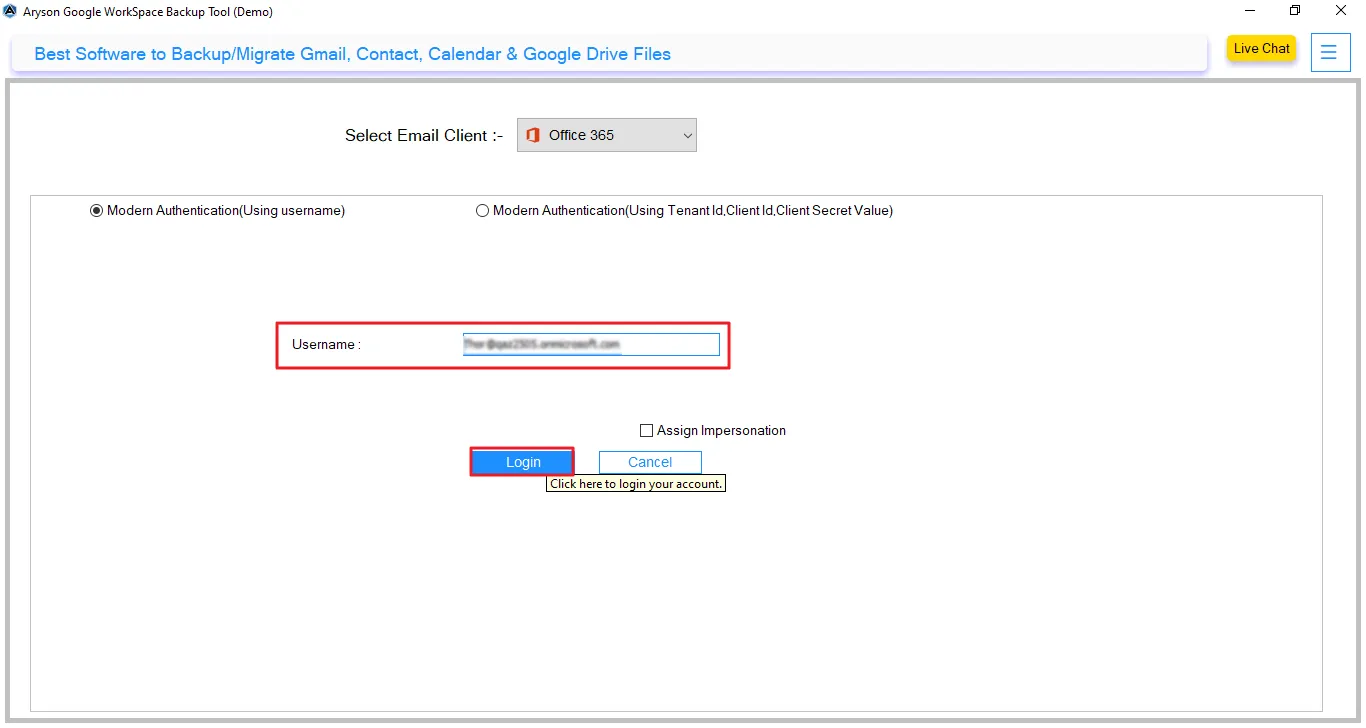Open Live Chat support
Viewport: 1366px width, 728px height.
[x=1261, y=49]
